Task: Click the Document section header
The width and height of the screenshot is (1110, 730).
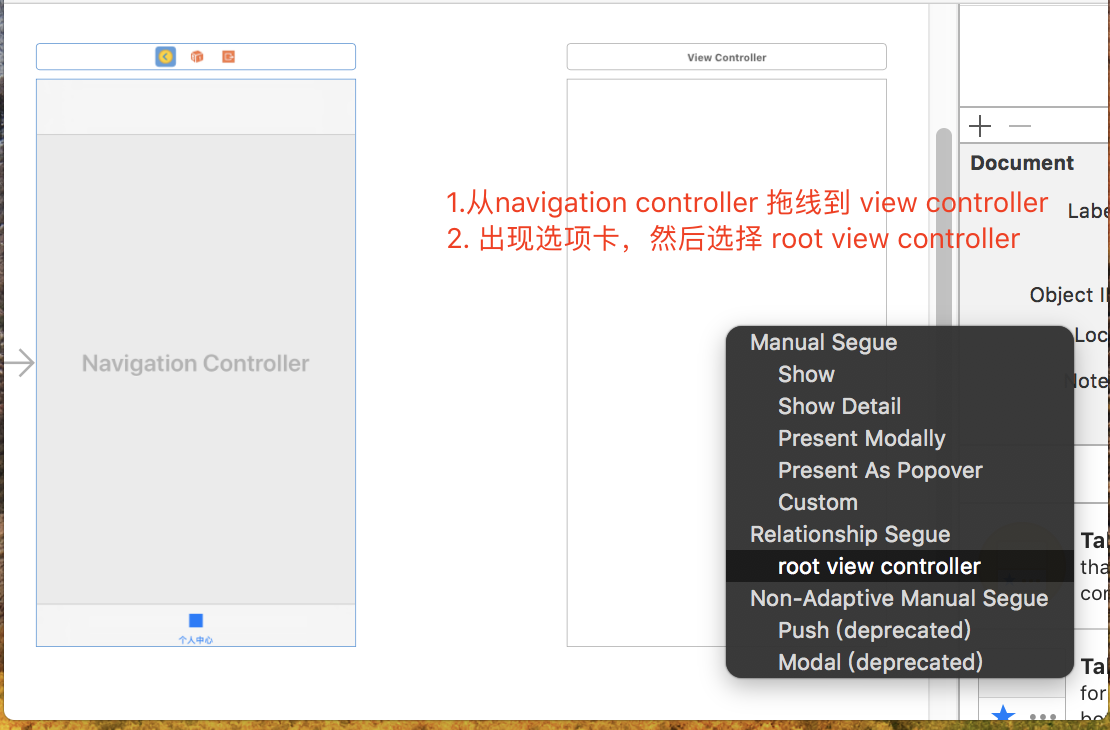Action: [1022, 163]
